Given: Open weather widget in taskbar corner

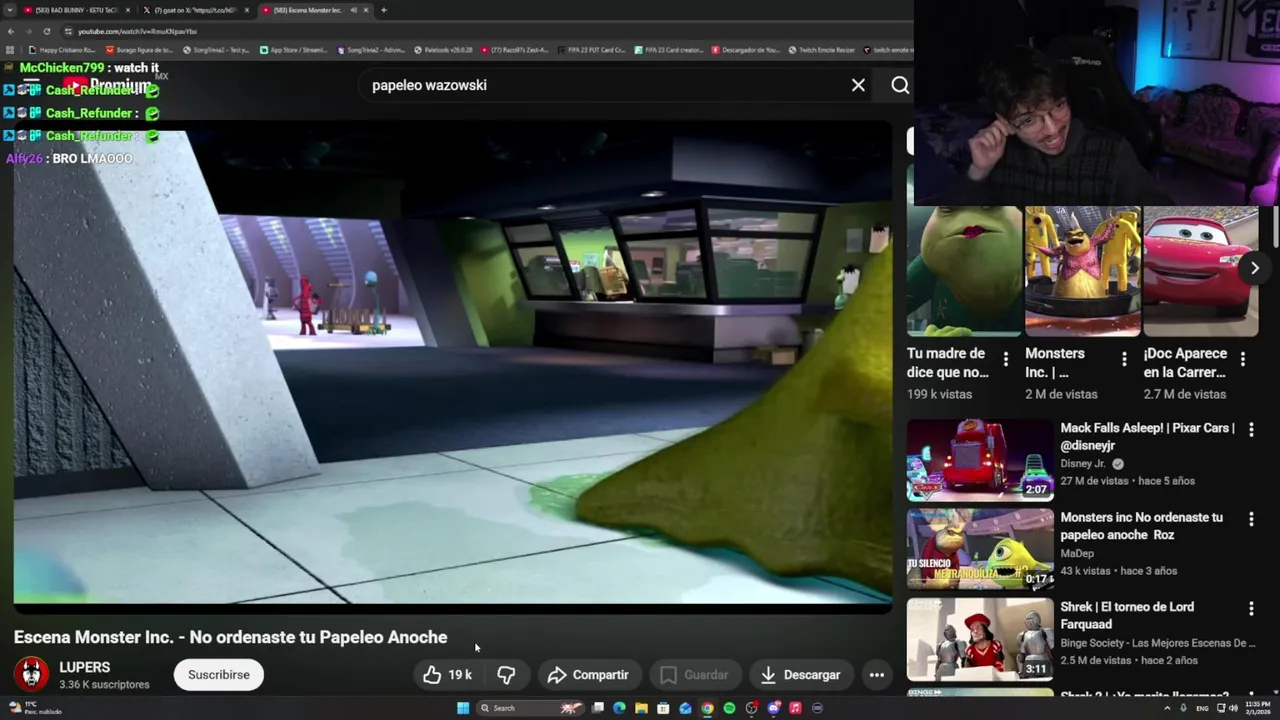Looking at the screenshot, I should [x=35, y=708].
